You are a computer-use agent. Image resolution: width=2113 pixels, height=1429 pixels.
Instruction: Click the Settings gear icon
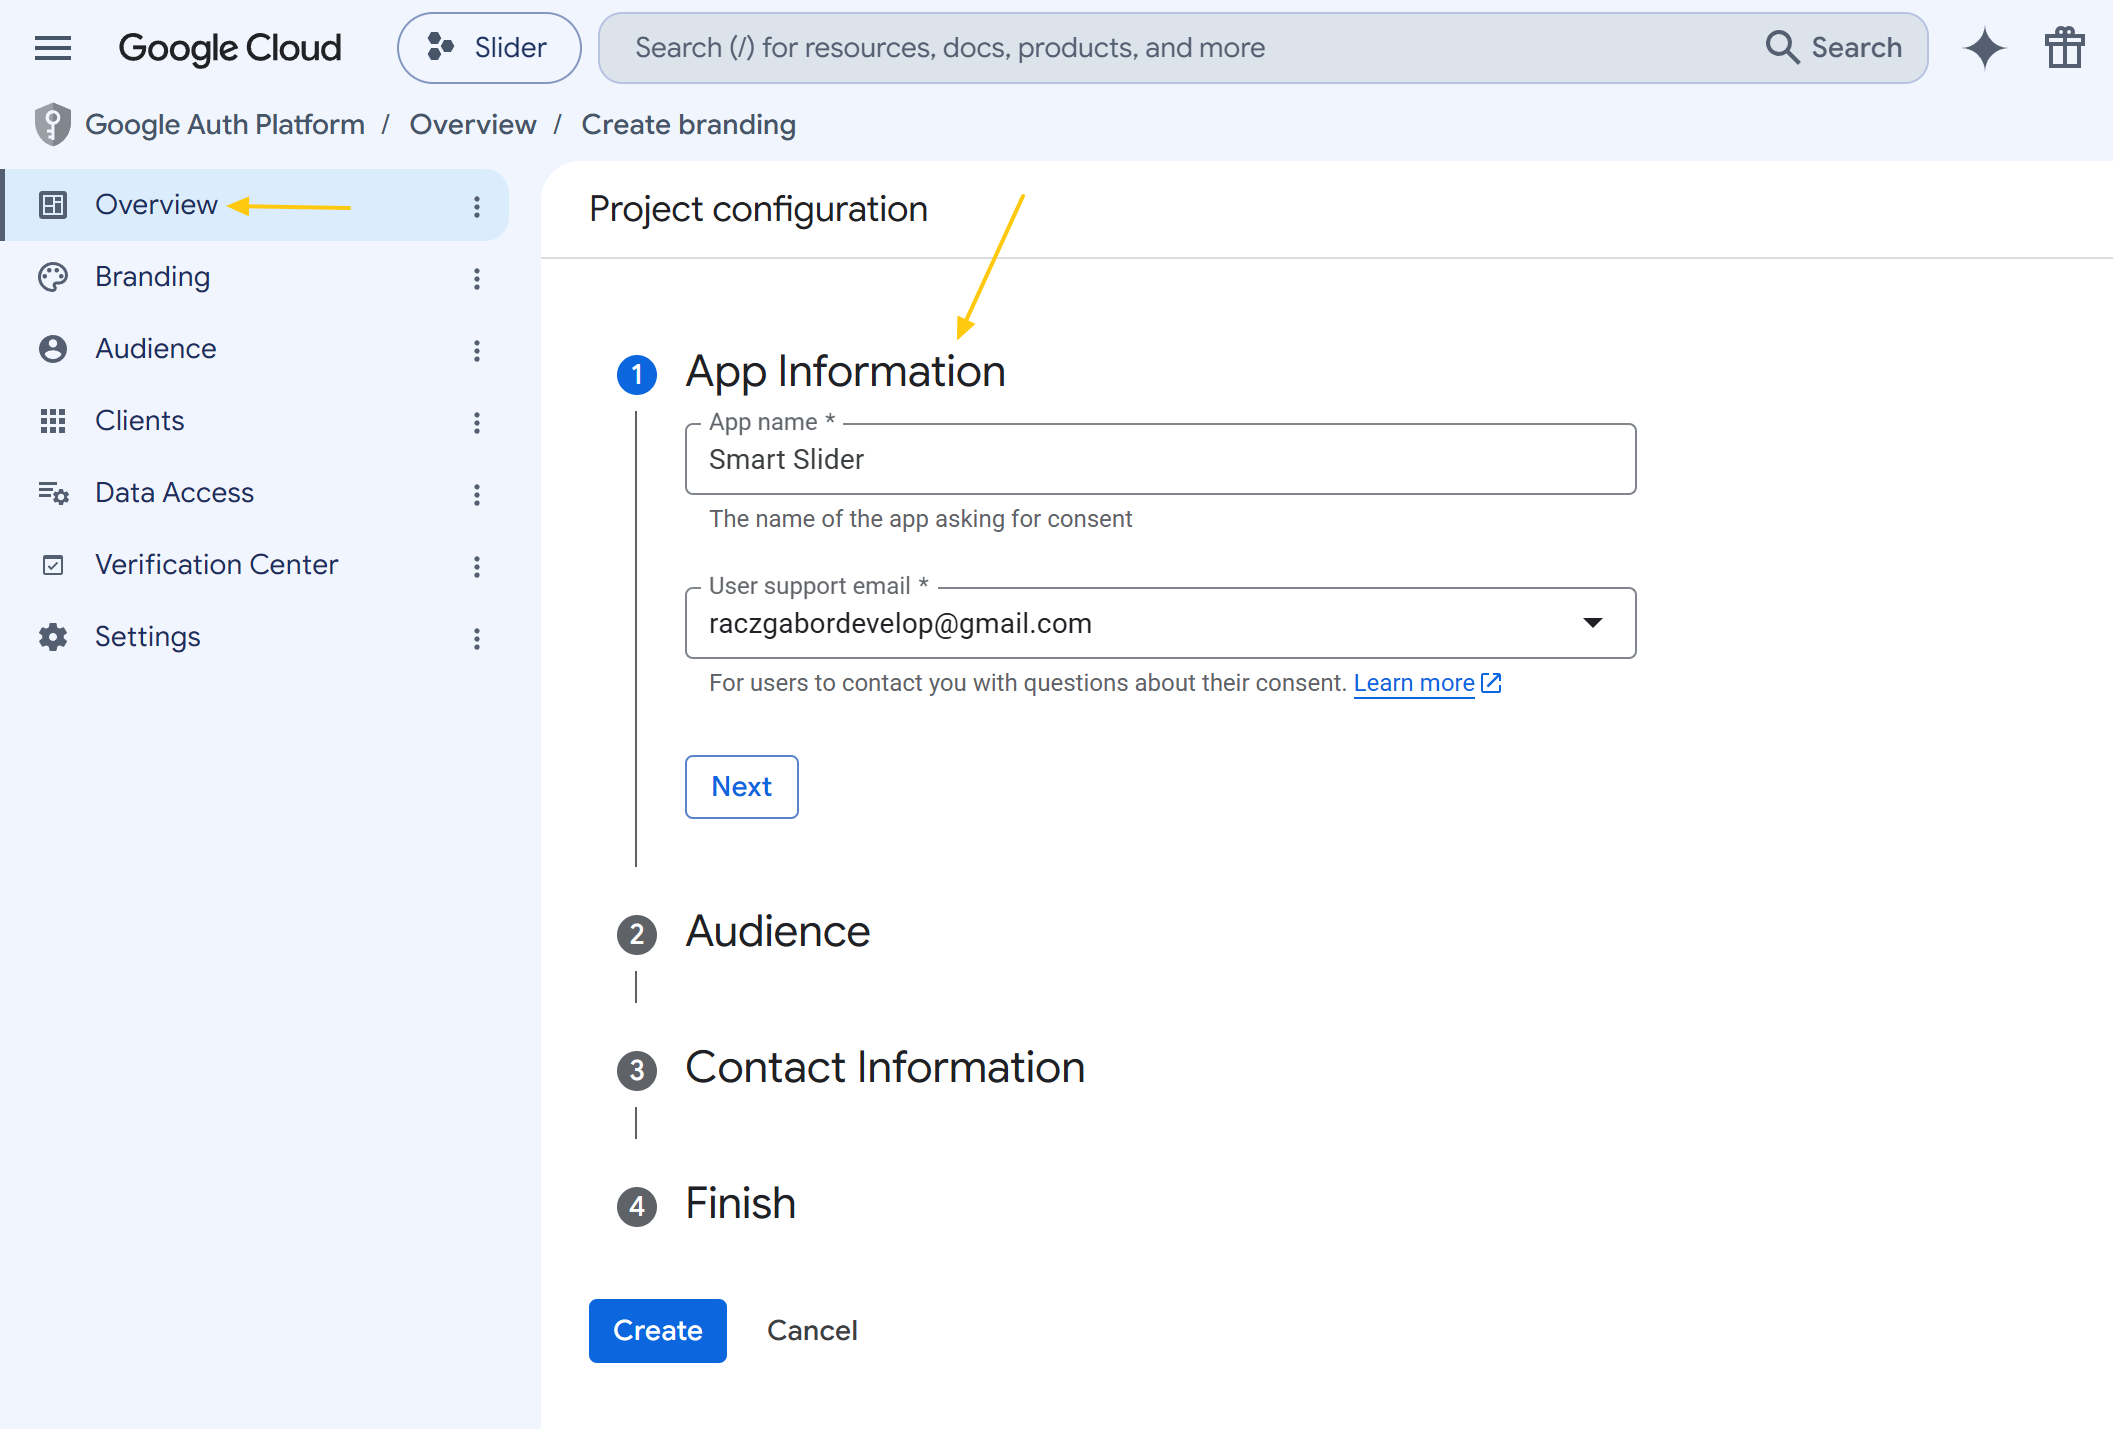coord(53,637)
